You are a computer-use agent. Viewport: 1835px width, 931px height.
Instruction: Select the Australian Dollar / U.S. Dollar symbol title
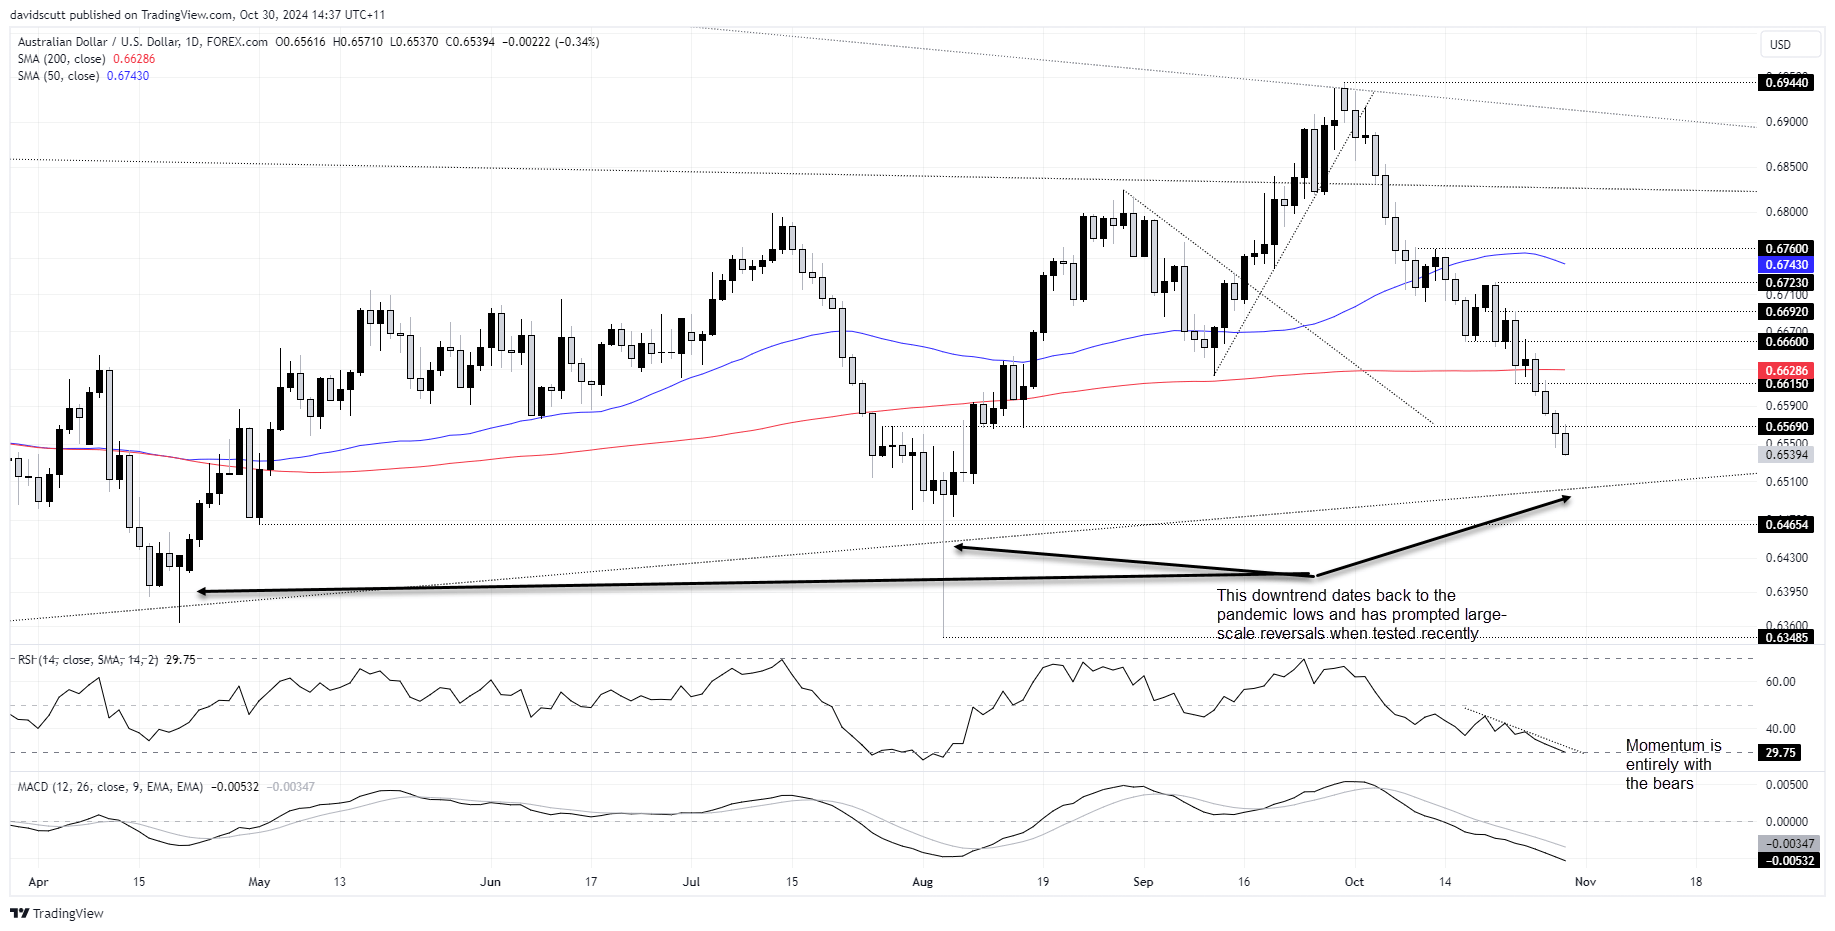[x=143, y=42]
